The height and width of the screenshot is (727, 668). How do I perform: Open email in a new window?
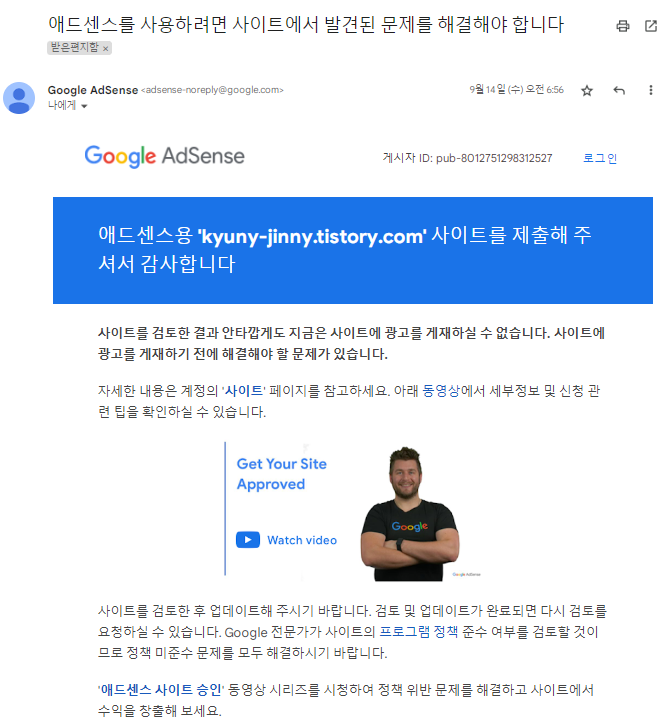pyautogui.click(x=650, y=26)
